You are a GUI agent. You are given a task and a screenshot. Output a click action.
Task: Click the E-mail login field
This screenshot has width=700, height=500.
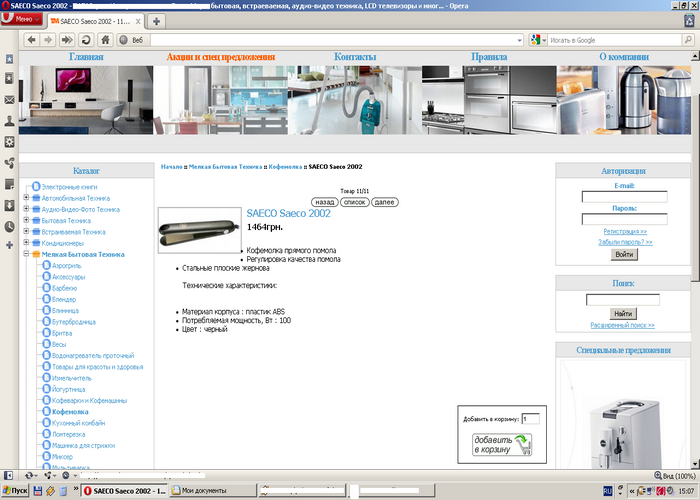click(x=624, y=197)
